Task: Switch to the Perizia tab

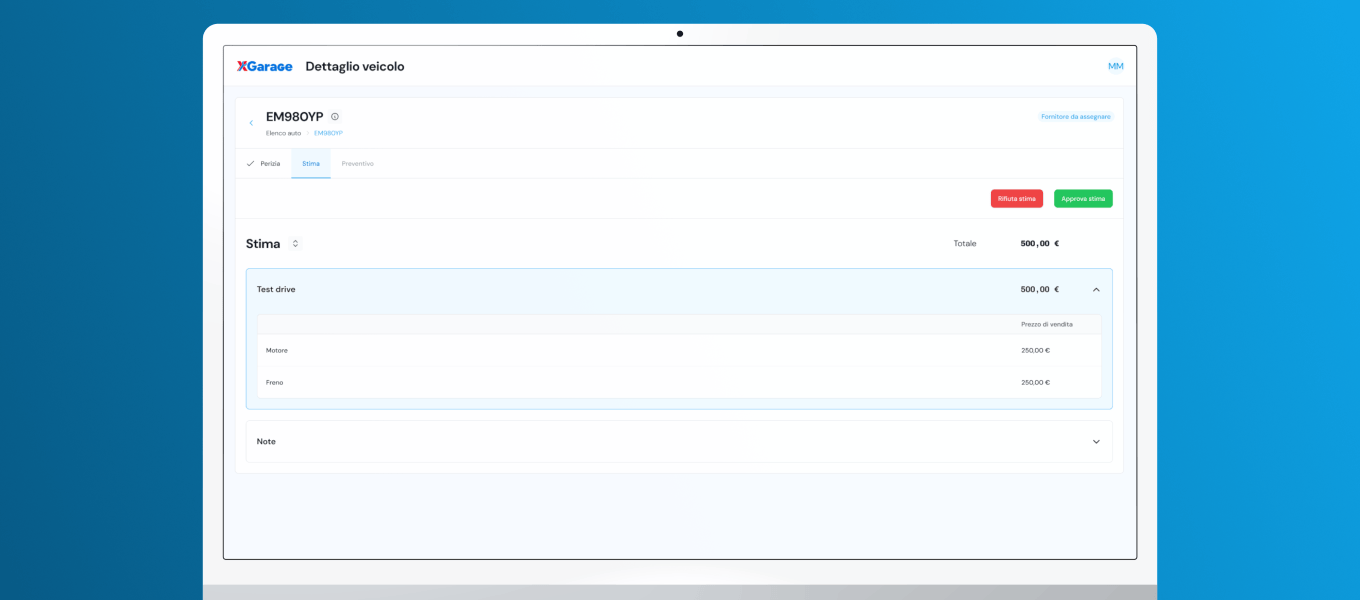Action: tap(263, 163)
